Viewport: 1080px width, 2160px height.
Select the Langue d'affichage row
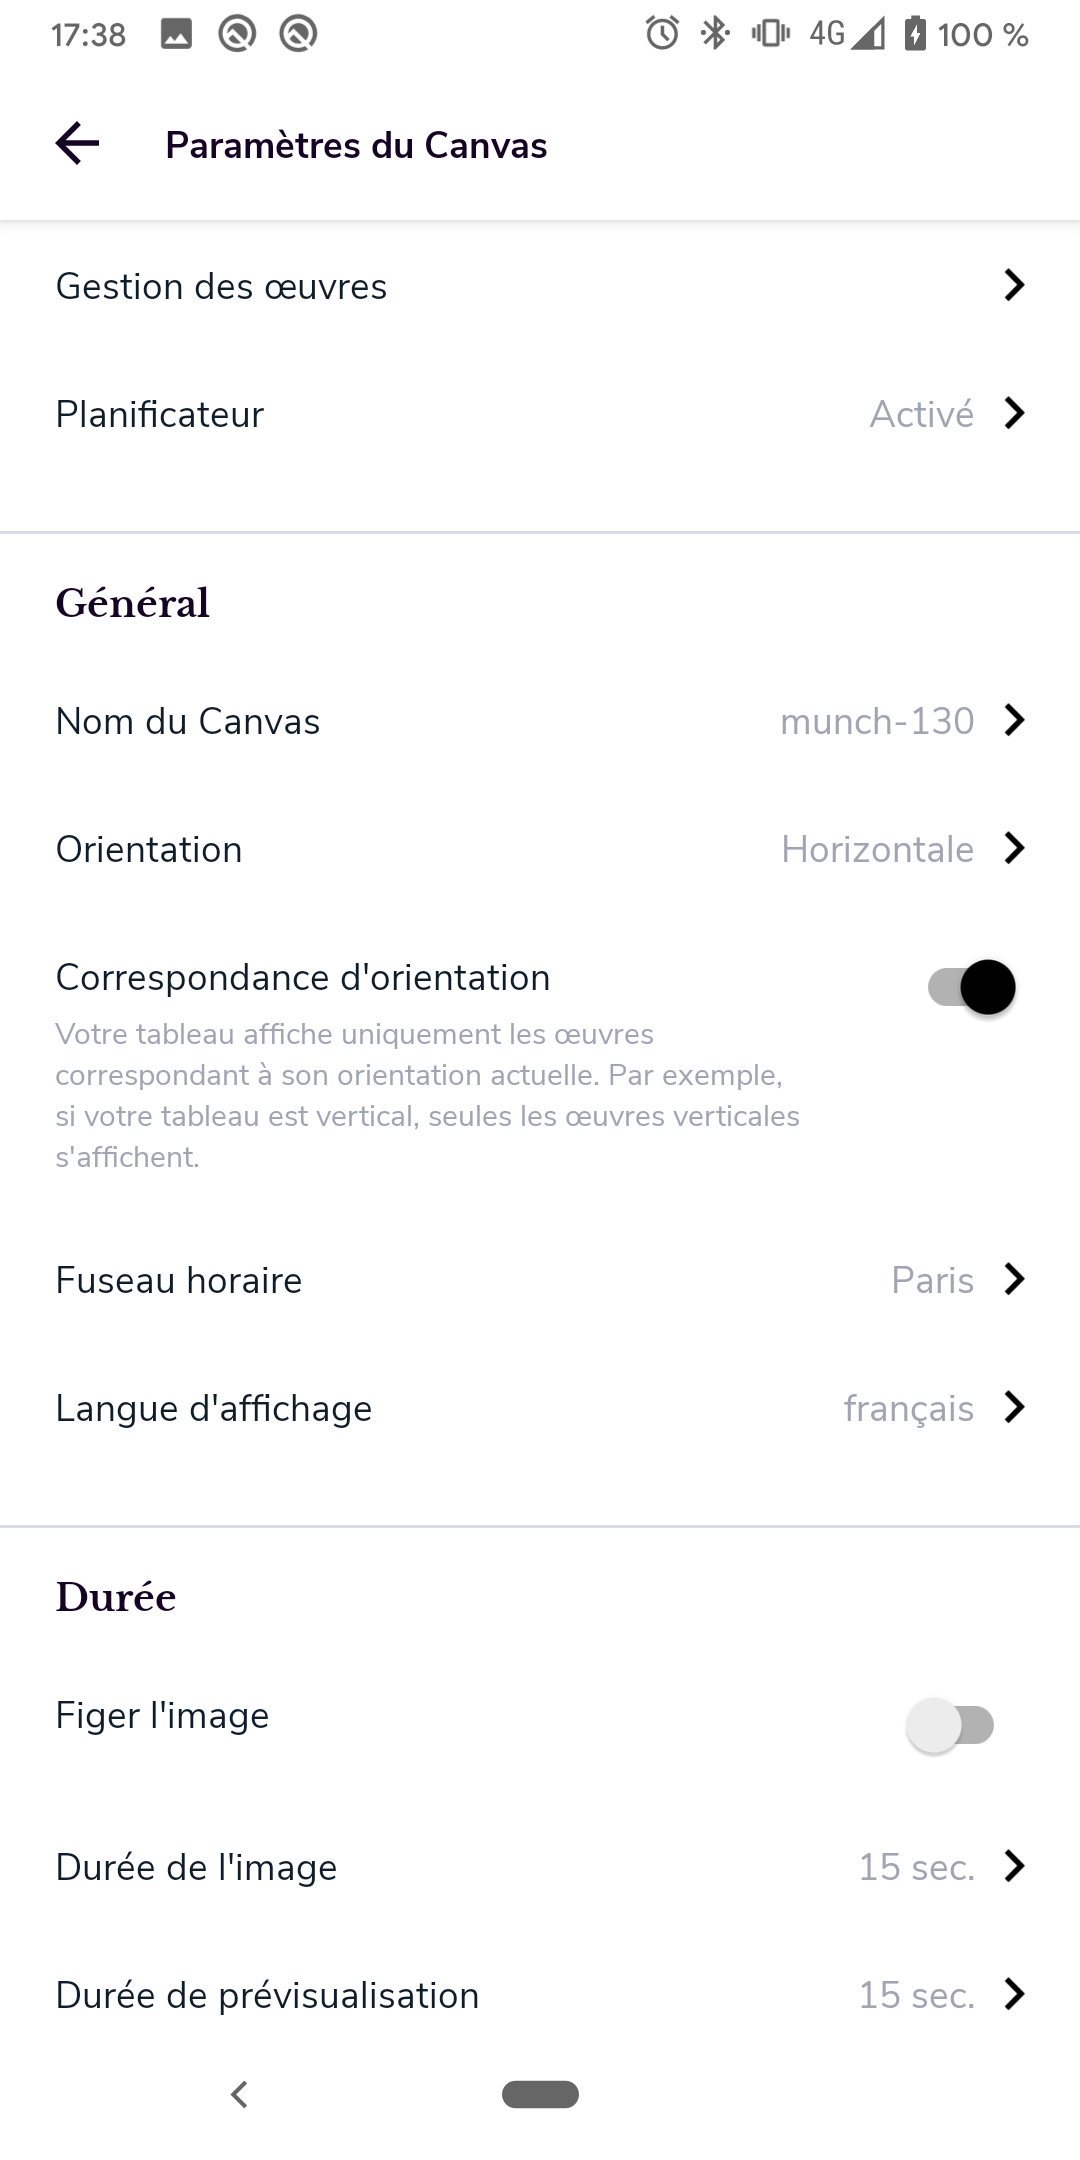coord(540,1408)
